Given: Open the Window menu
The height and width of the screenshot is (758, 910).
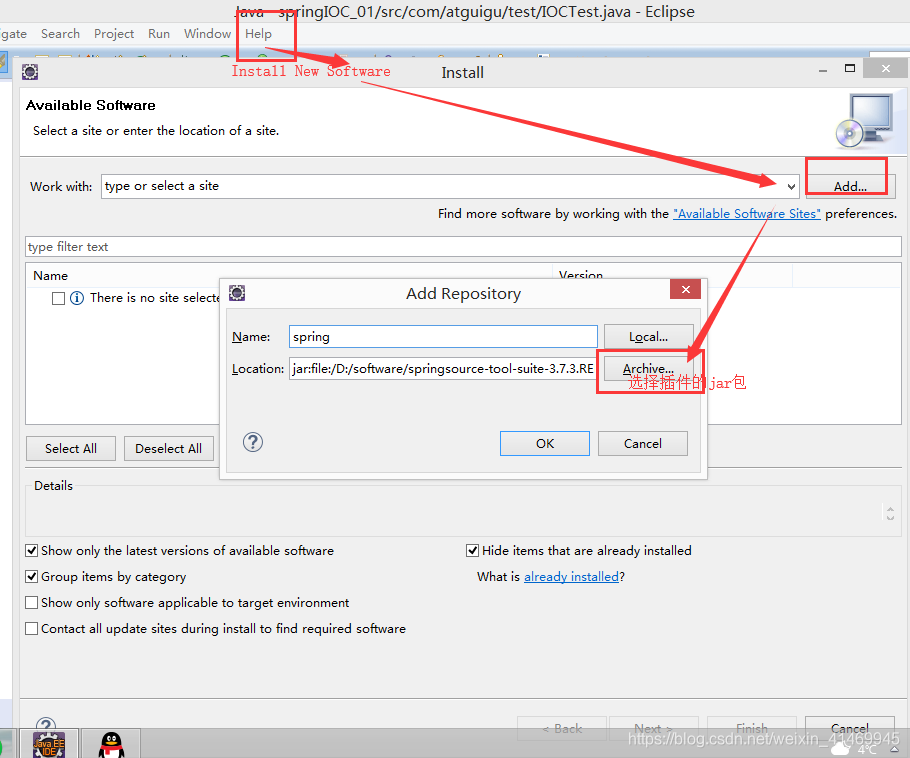Looking at the screenshot, I should tap(207, 34).
